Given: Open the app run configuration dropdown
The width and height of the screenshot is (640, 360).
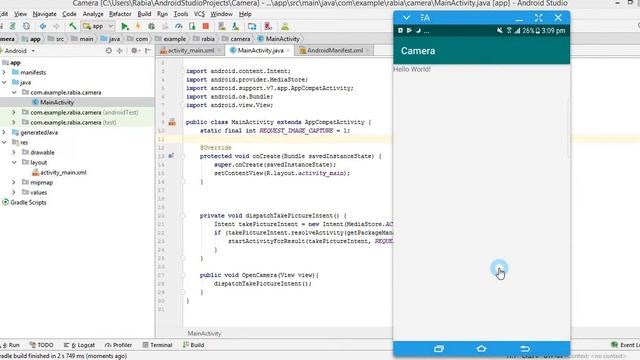Looking at the screenshot, I should pyautogui.click(x=98, y=26).
